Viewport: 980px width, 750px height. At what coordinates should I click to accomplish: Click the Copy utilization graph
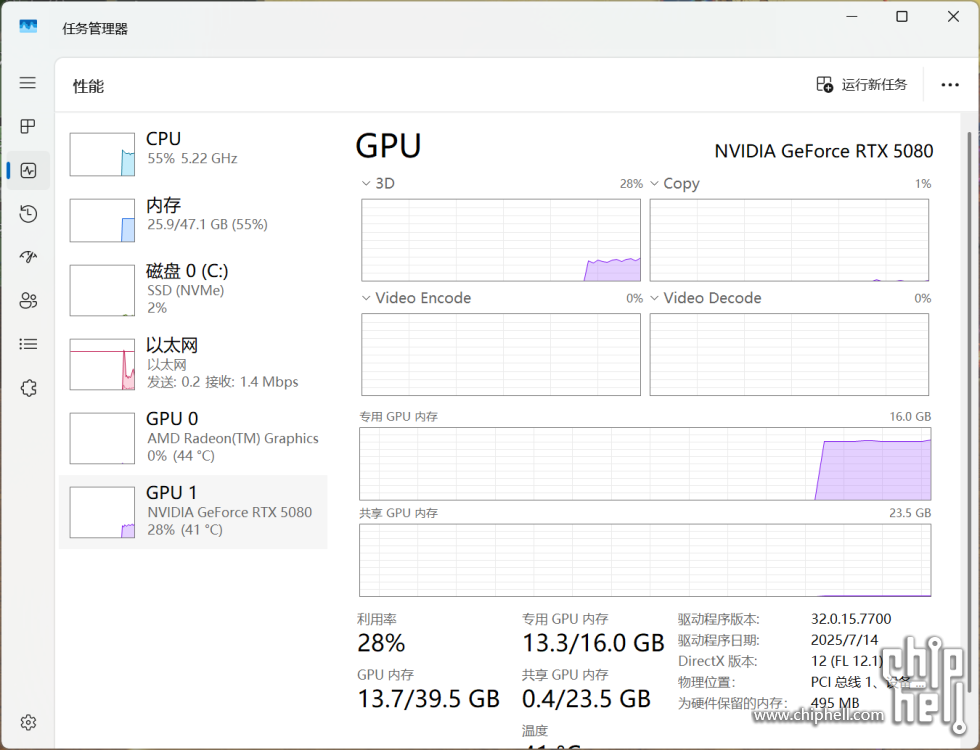tap(789, 240)
